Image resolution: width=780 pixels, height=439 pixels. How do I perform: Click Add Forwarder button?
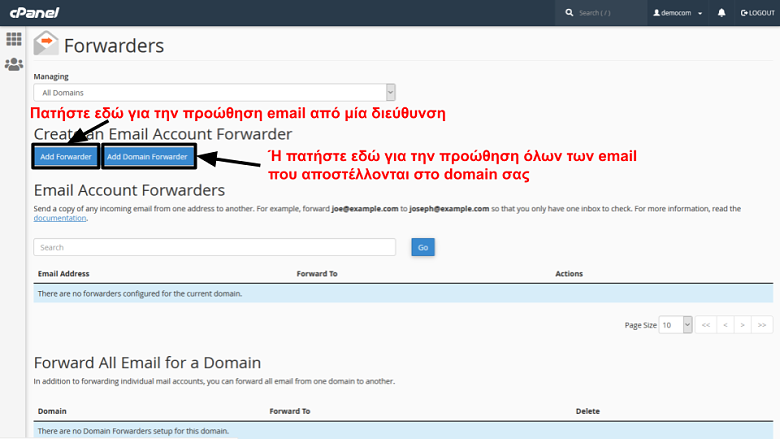tap(66, 157)
